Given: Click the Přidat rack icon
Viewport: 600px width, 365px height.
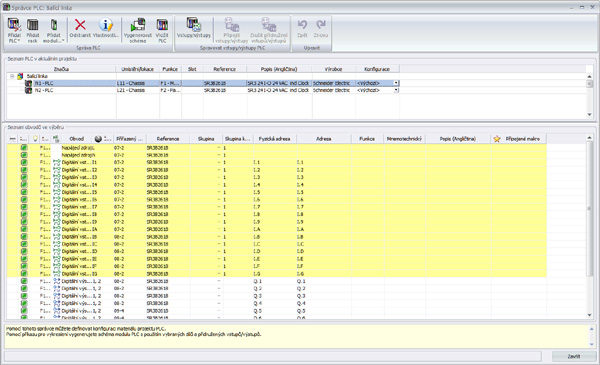Looking at the screenshot, I should (33, 25).
